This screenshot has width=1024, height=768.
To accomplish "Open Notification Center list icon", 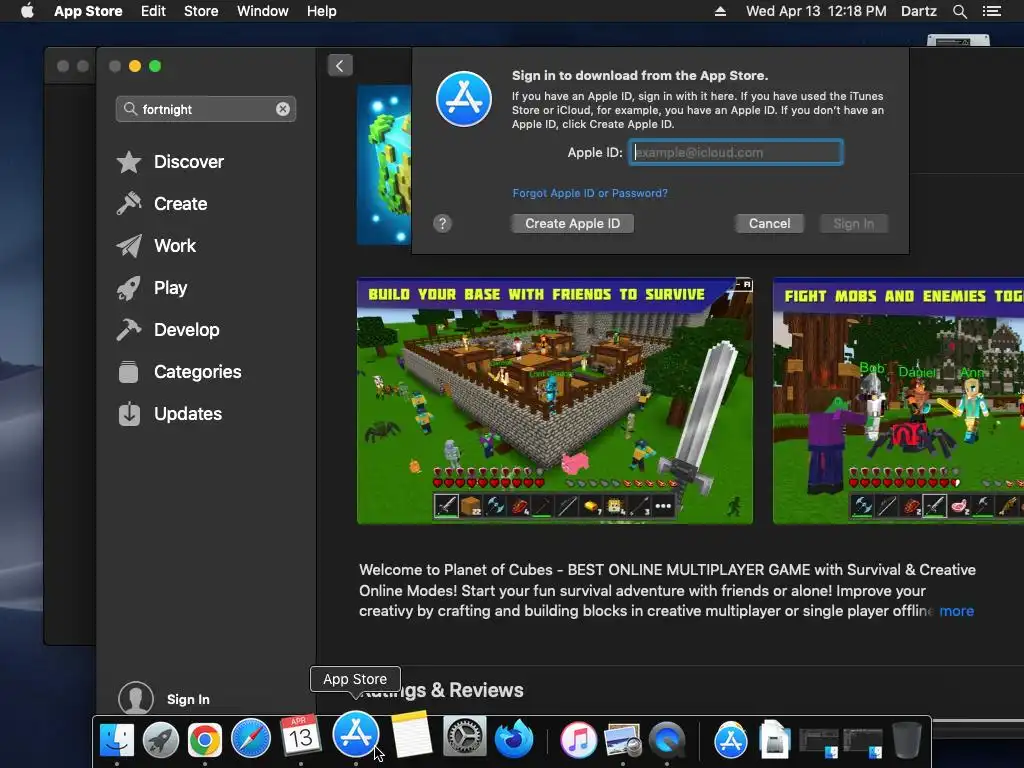I will point(991,11).
